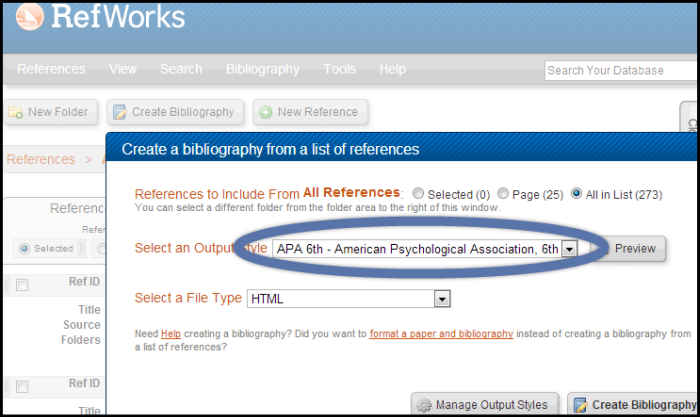Click the toolbar Create Bibliography button
This screenshot has width=700, height=417.
175,112
